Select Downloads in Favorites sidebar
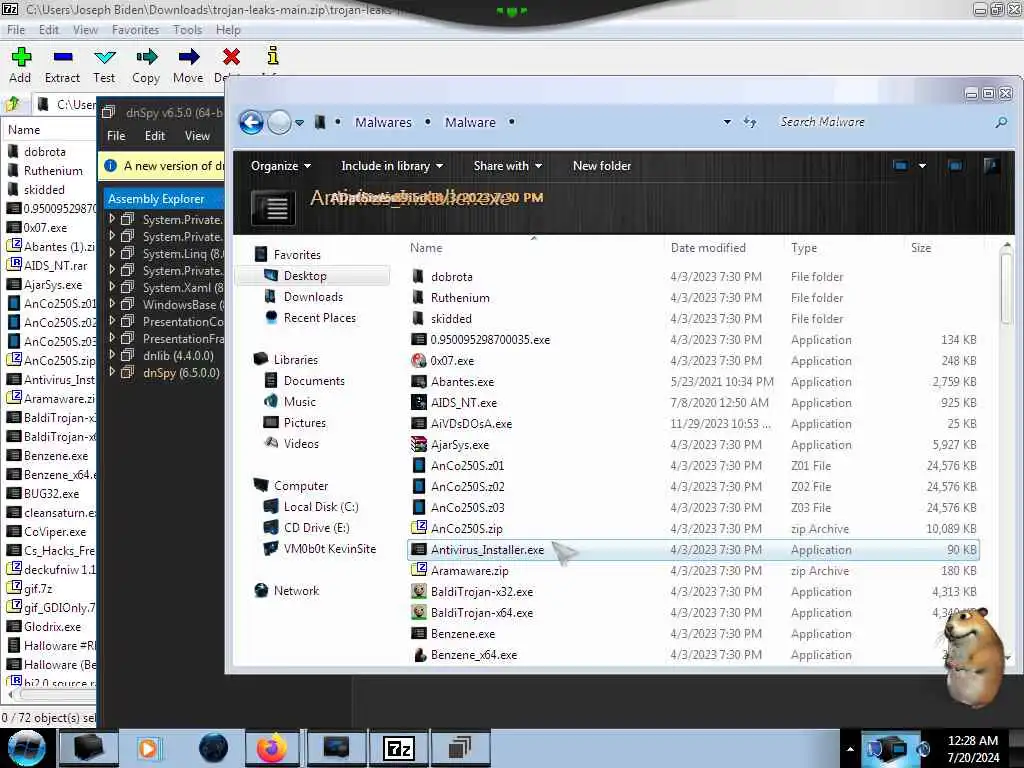 tap(313, 297)
